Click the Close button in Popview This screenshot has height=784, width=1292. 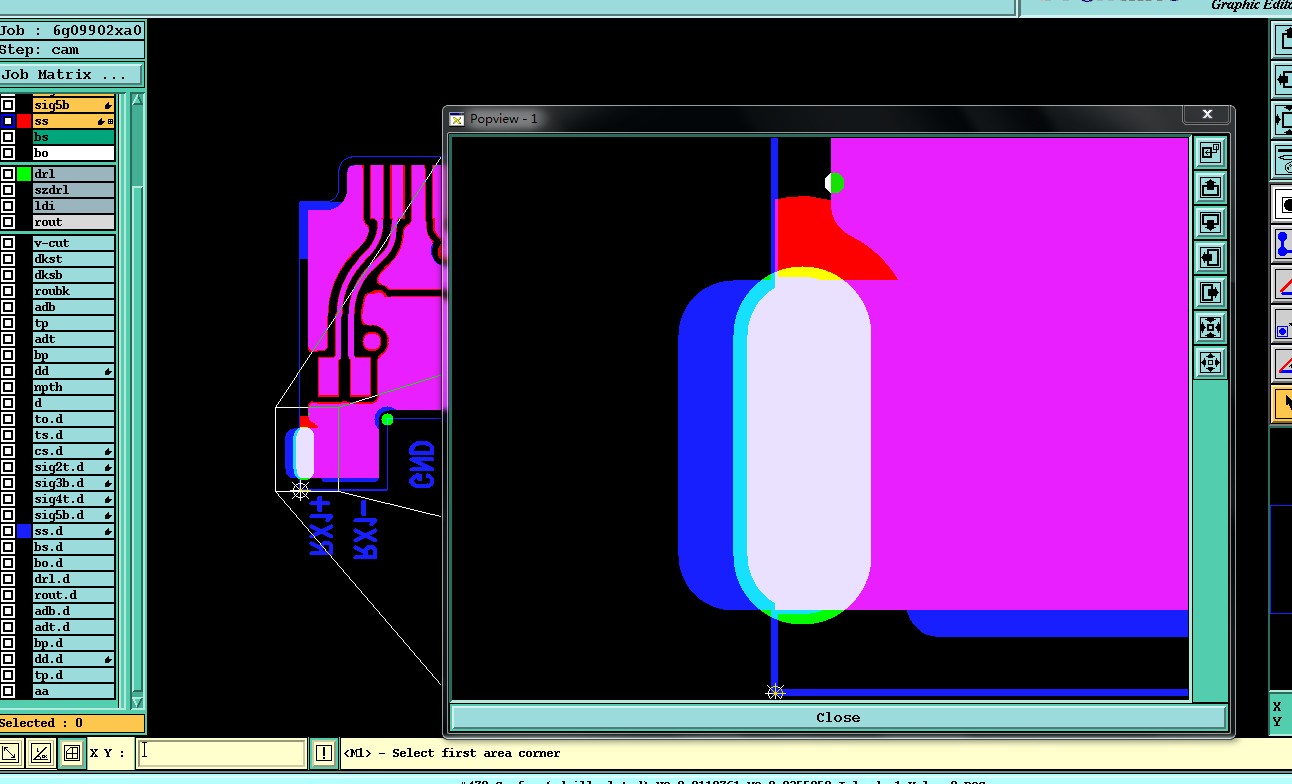[x=838, y=717]
